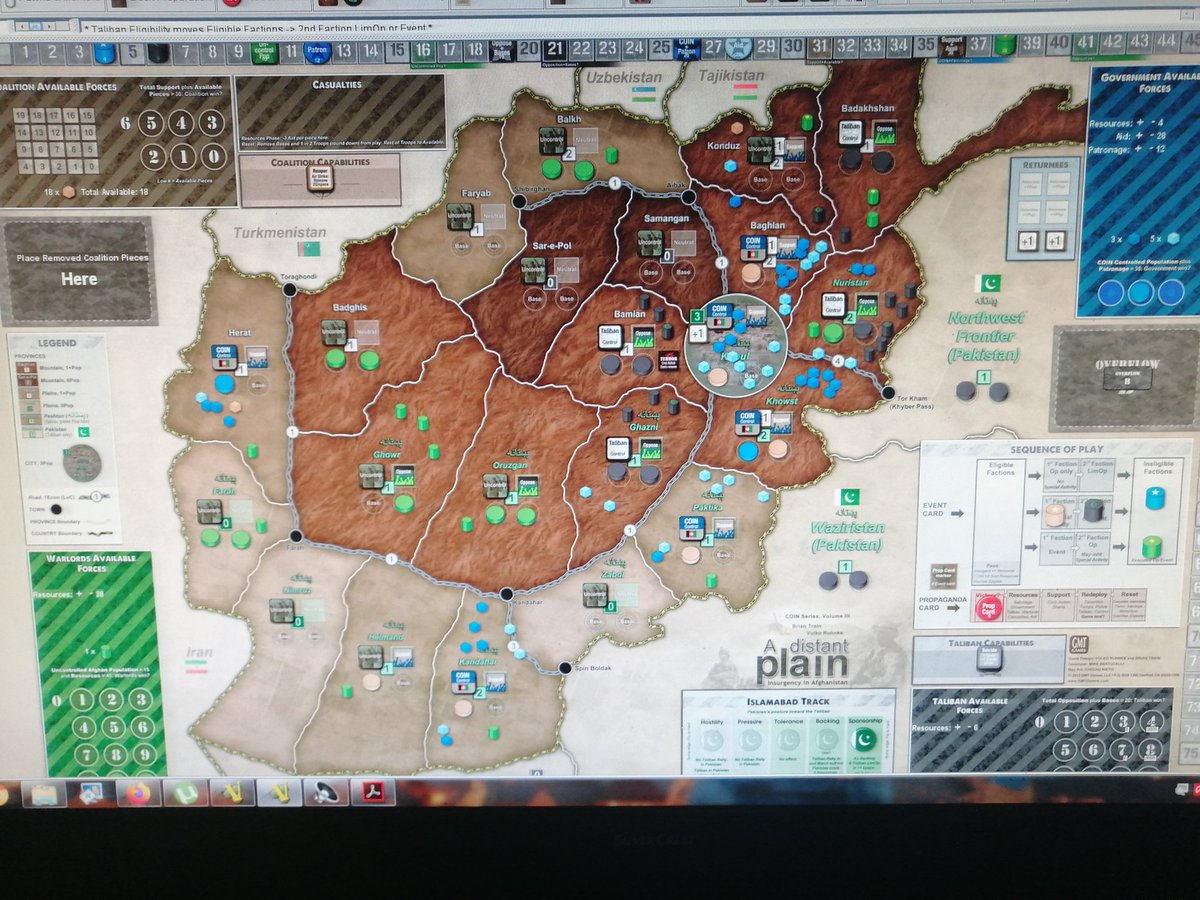Viewport: 1200px width, 900px height.
Task: Click 'Place Removed Coalition Pieces Here' box
Action: pyautogui.click(x=78, y=270)
